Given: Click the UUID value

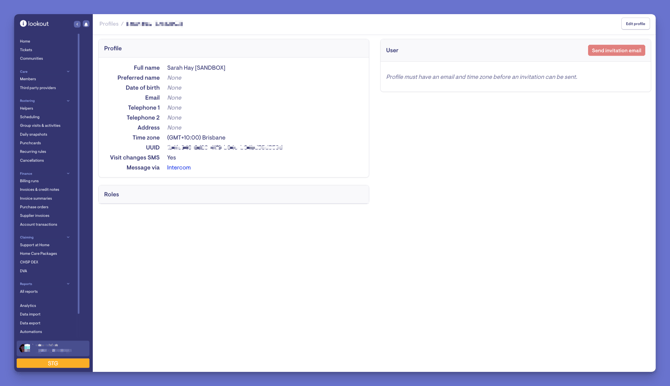Looking at the screenshot, I should pyautogui.click(x=225, y=148).
